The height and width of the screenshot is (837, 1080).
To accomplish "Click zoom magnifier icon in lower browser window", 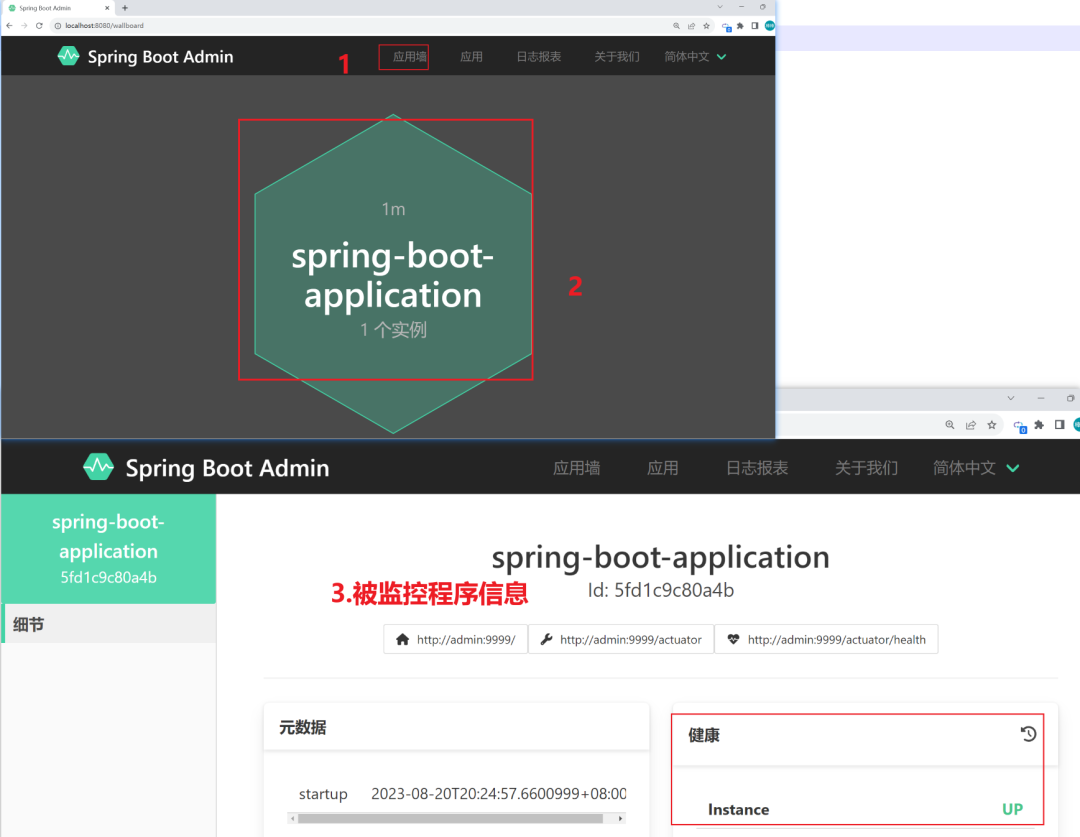I will 950,425.
